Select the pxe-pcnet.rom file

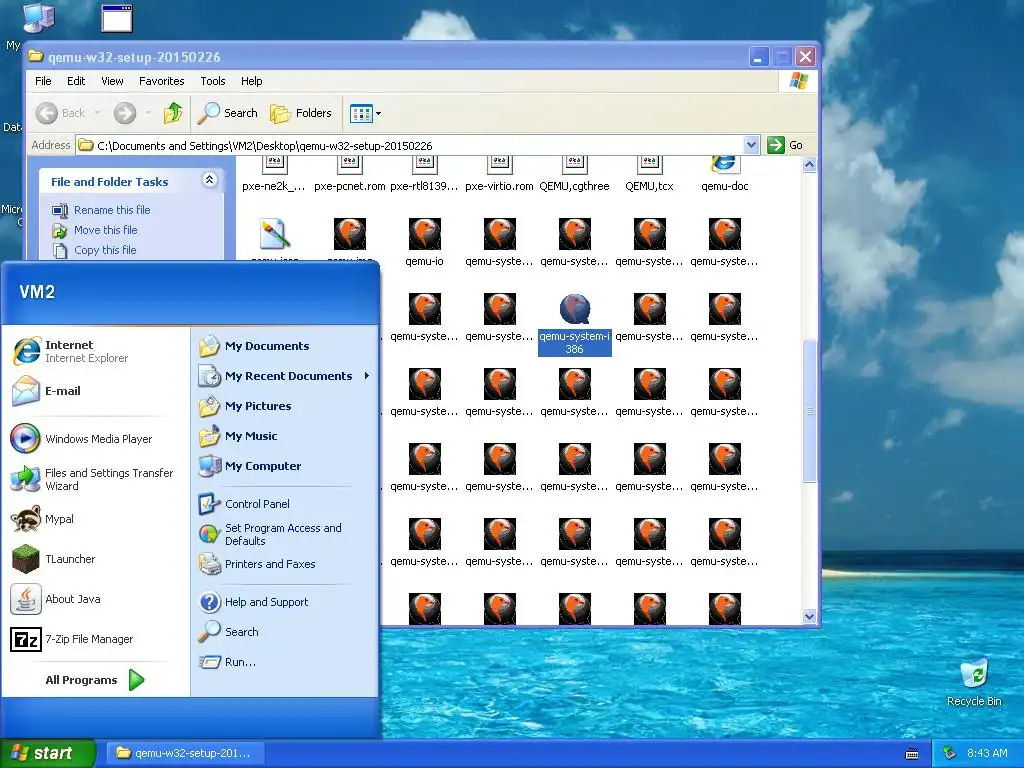(x=349, y=174)
